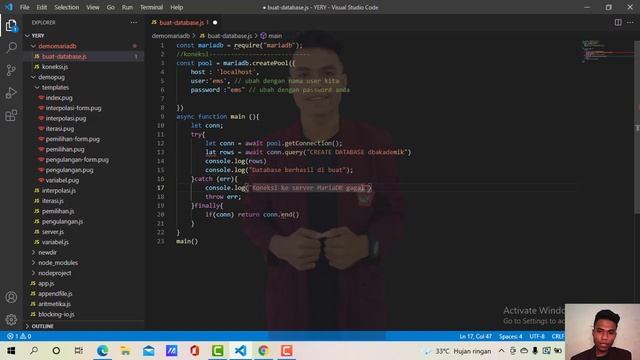
Task: Place cursor on line 23 main()
Action: tap(187, 241)
